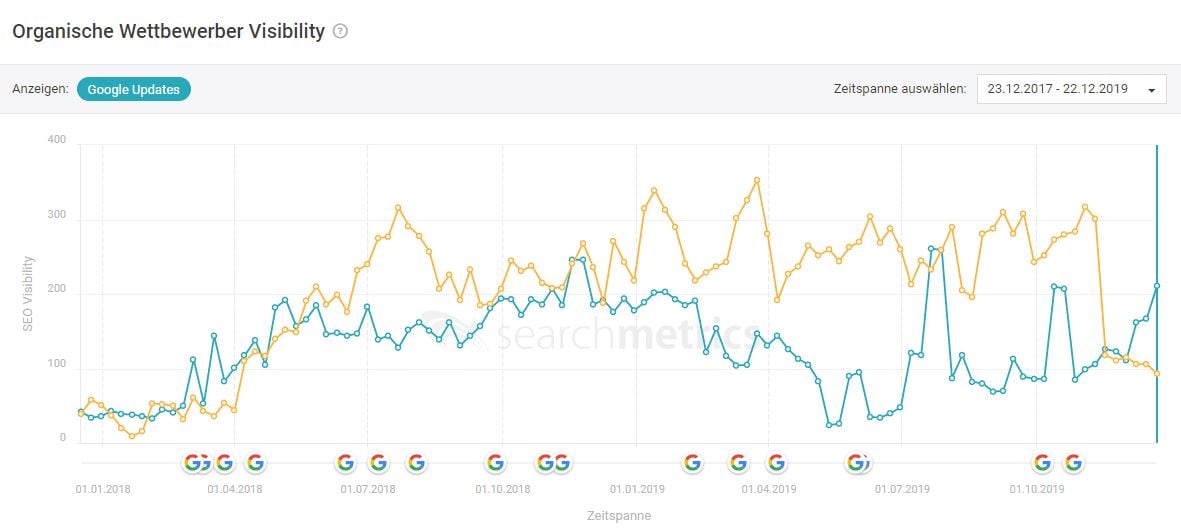Image resolution: width=1181 pixels, height=532 pixels.
Task: Click the dropdown arrow next to 22.12.2019
Action: pyautogui.click(x=1152, y=90)
